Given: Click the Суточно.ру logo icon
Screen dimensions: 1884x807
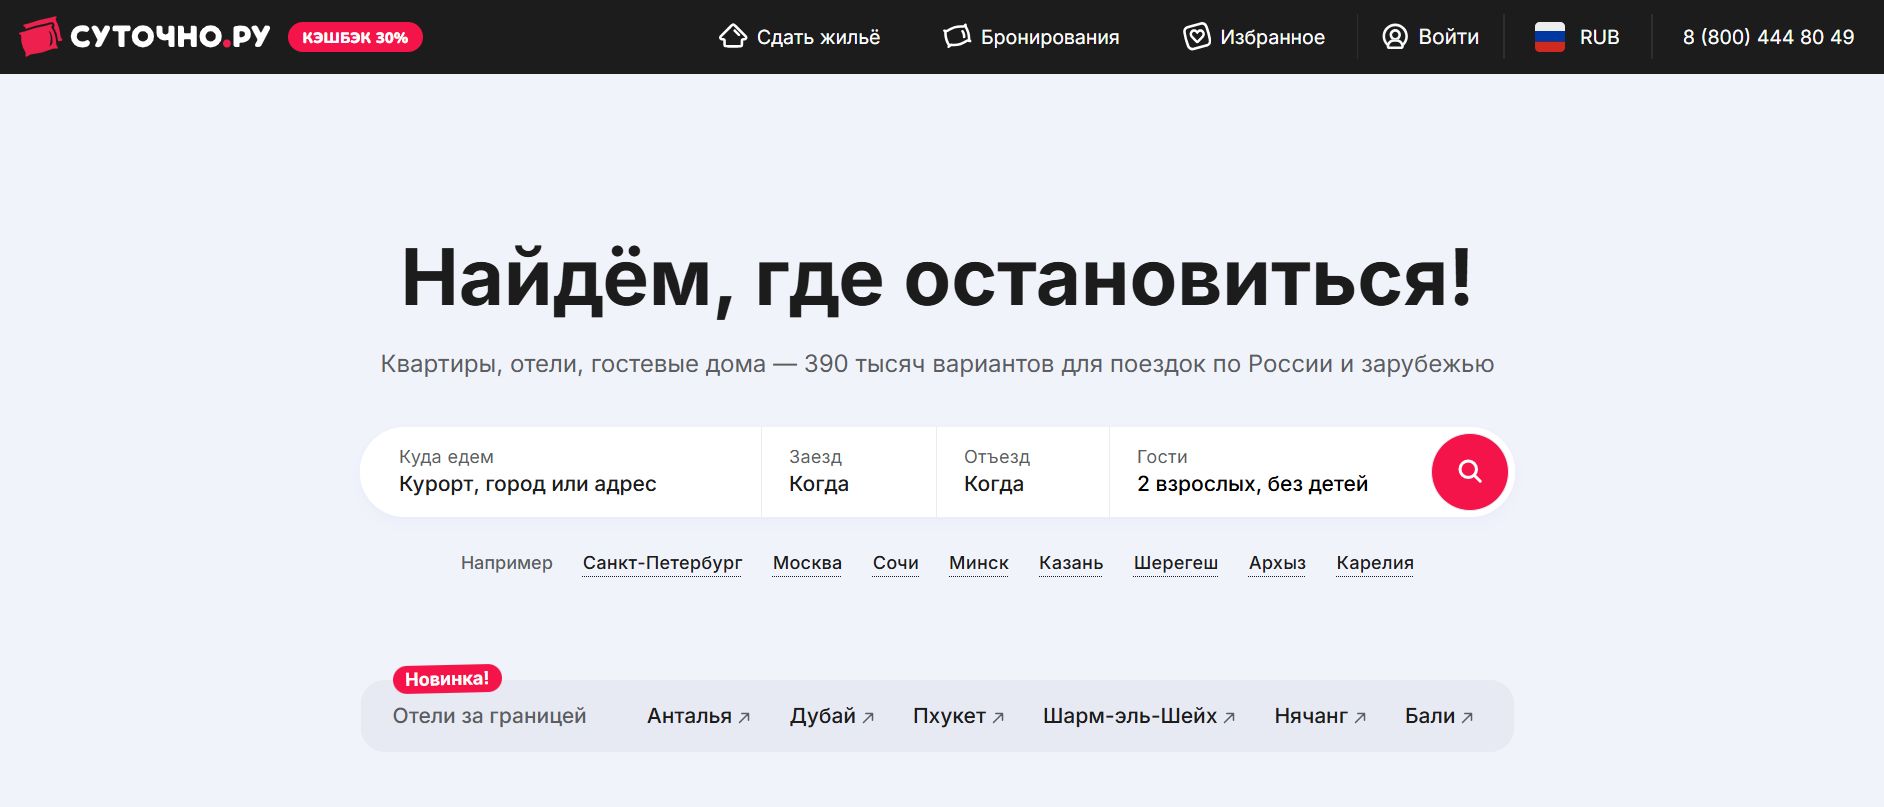Looking at the screenshot, I should 40,37.
